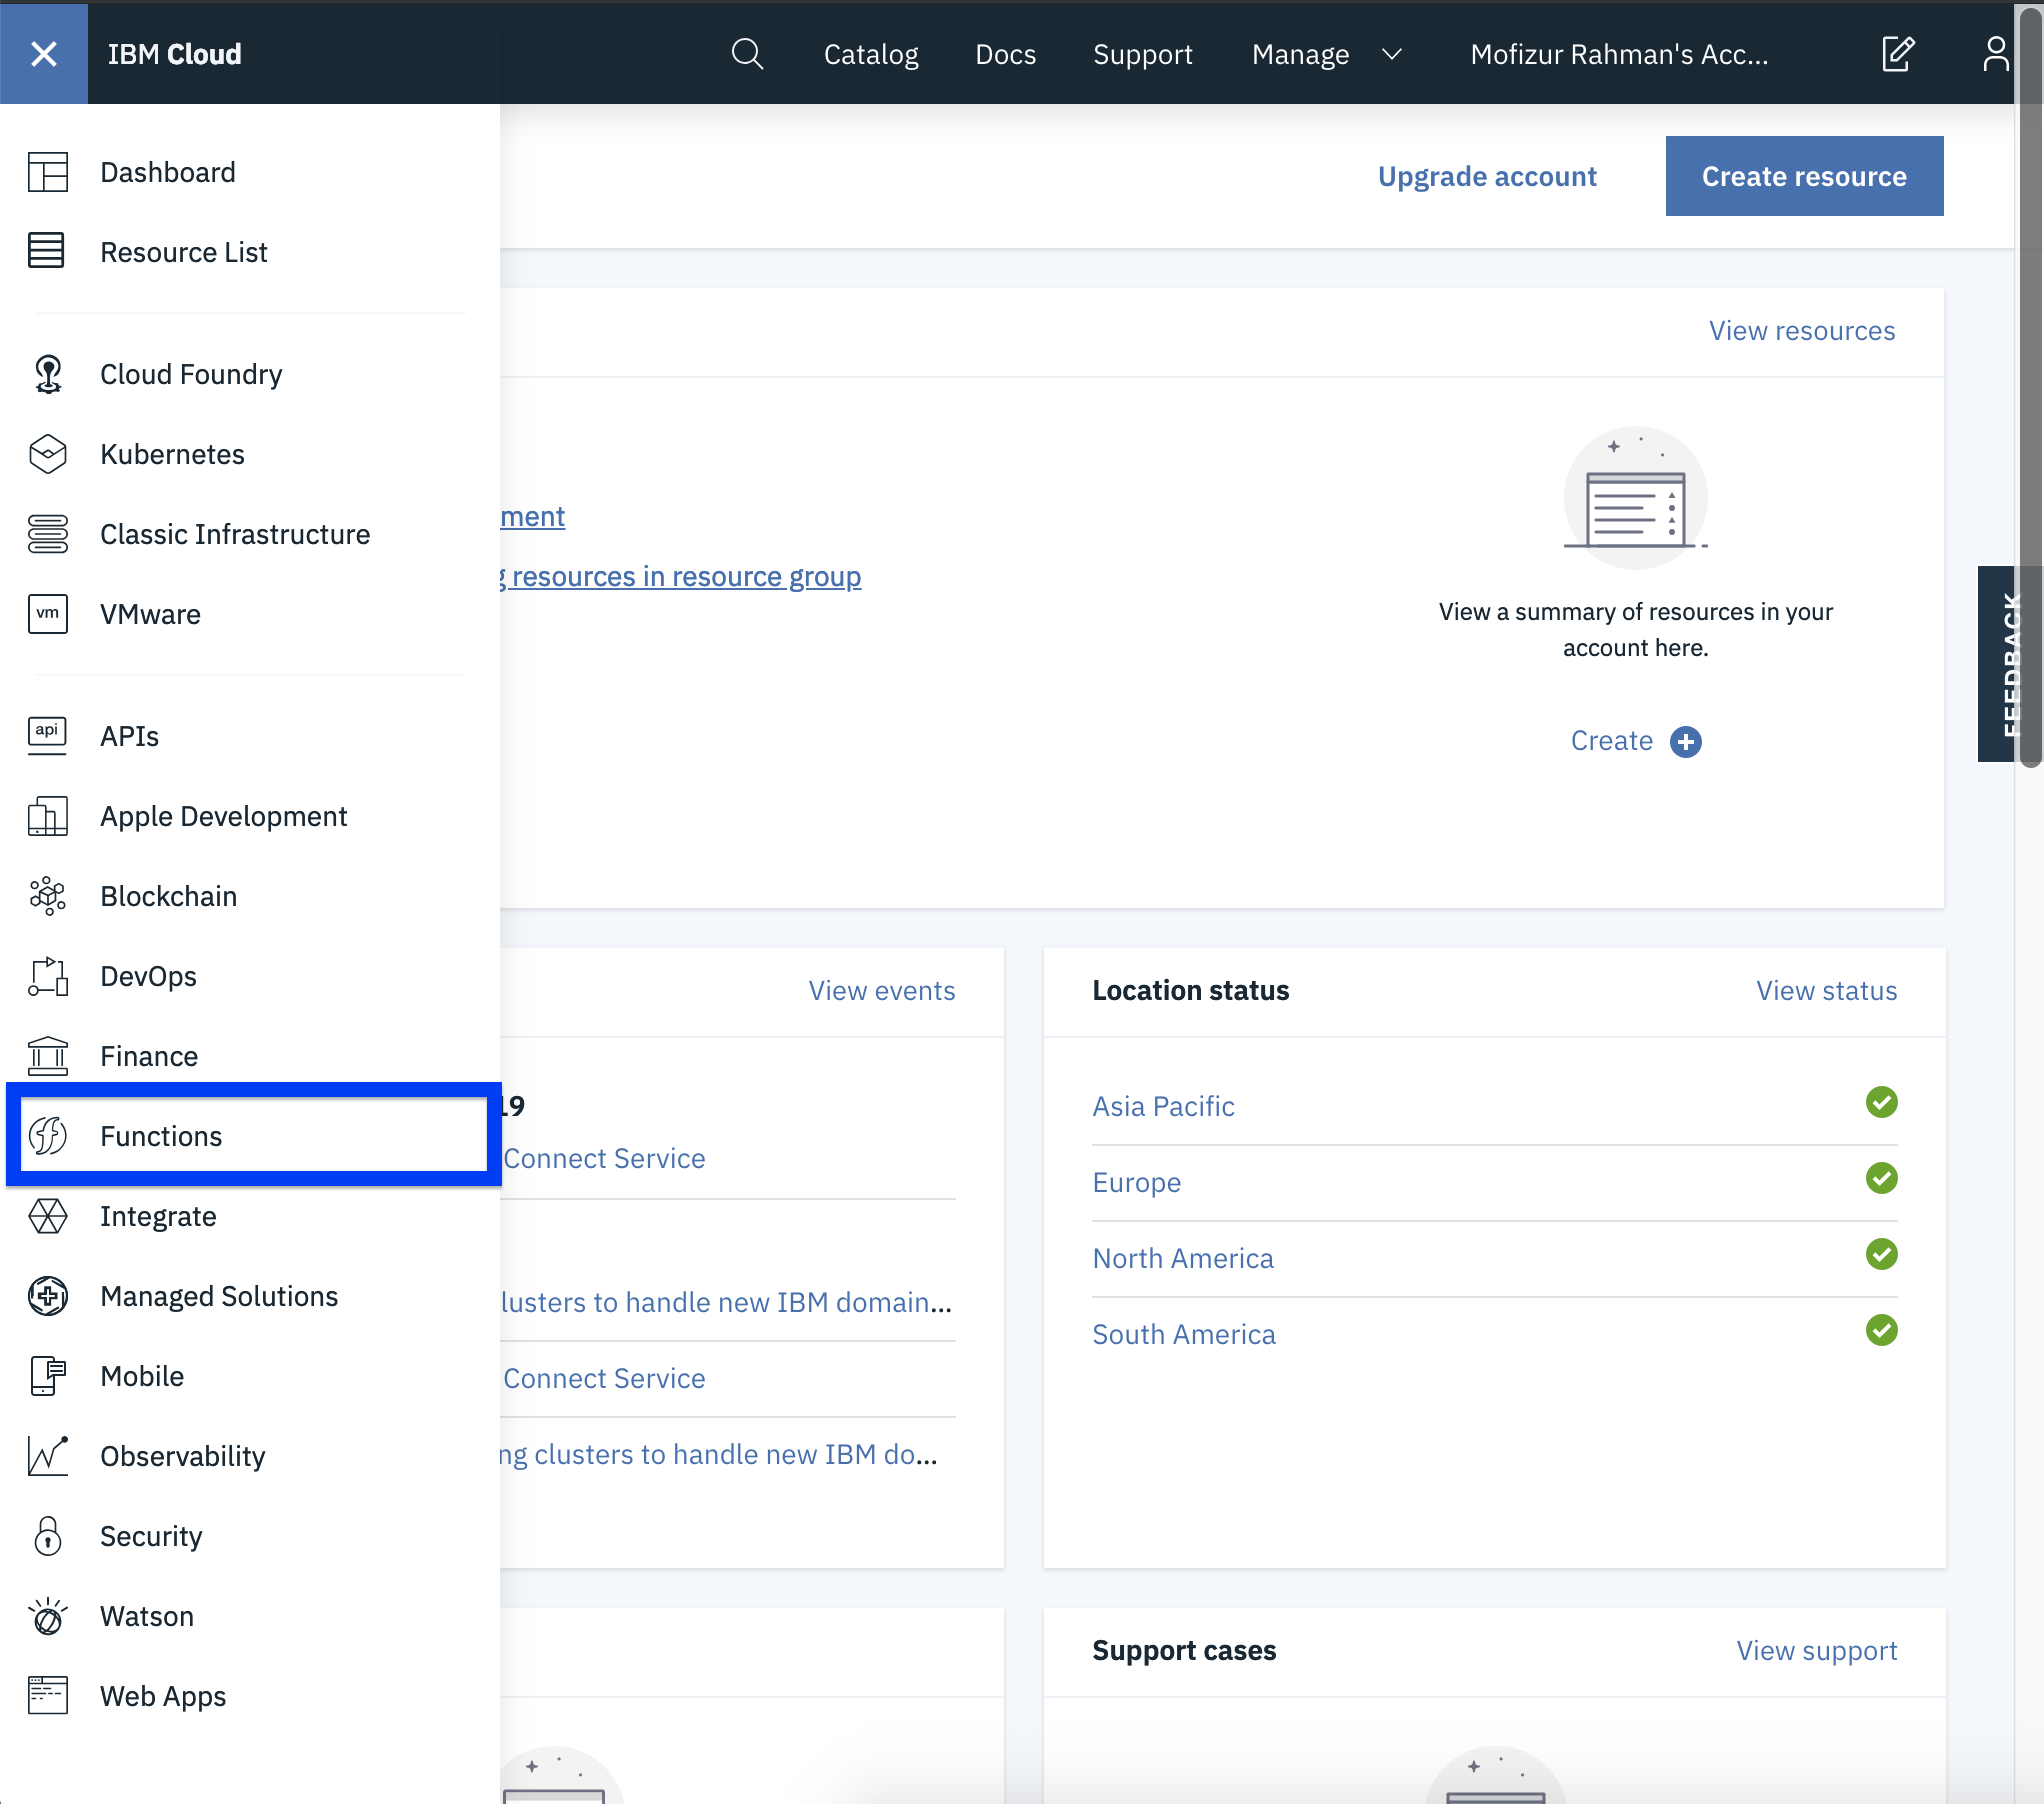
Task: Click the edit notepad icon in the header
Action: [1897, 54]
